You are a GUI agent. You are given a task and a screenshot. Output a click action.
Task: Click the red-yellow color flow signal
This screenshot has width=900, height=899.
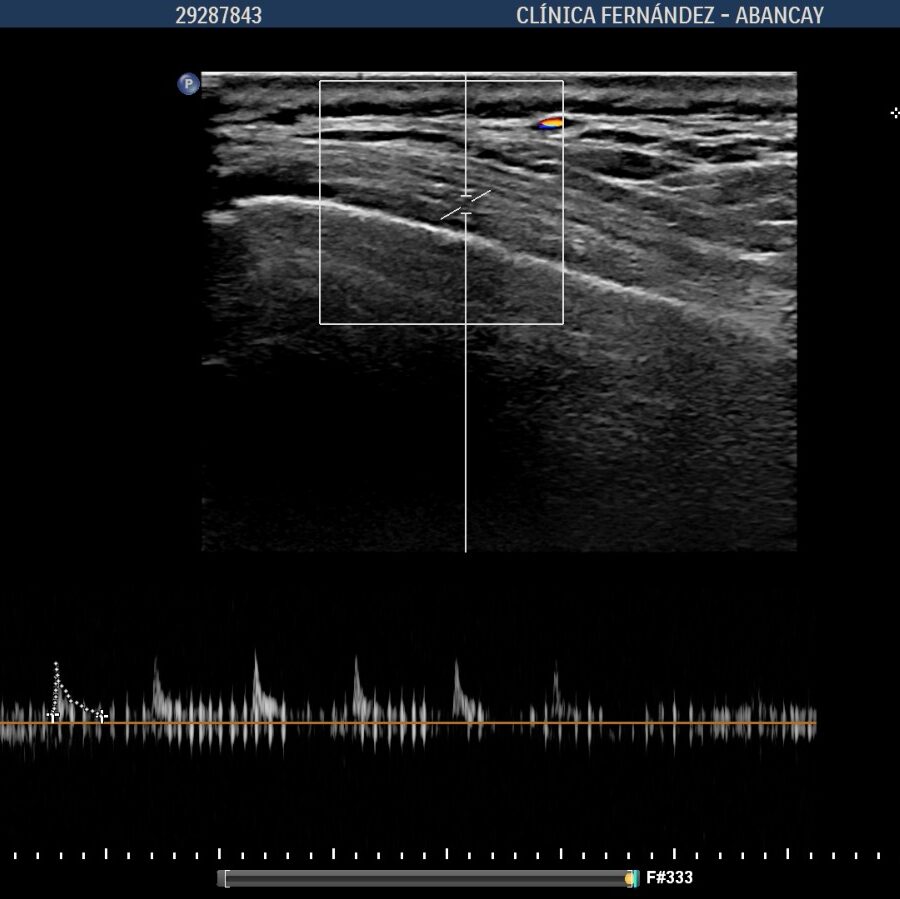coord(551,123)
